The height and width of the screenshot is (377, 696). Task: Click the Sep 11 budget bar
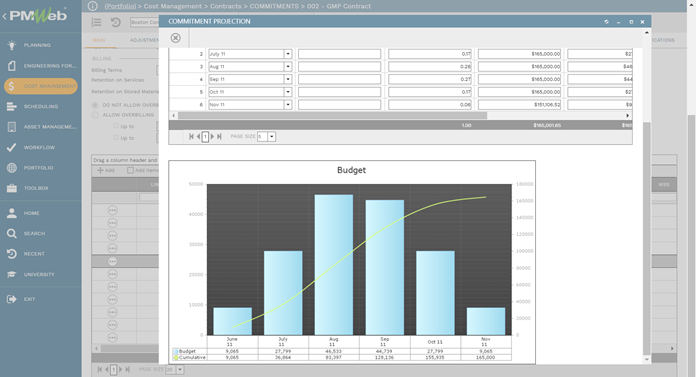coord(385,267)
